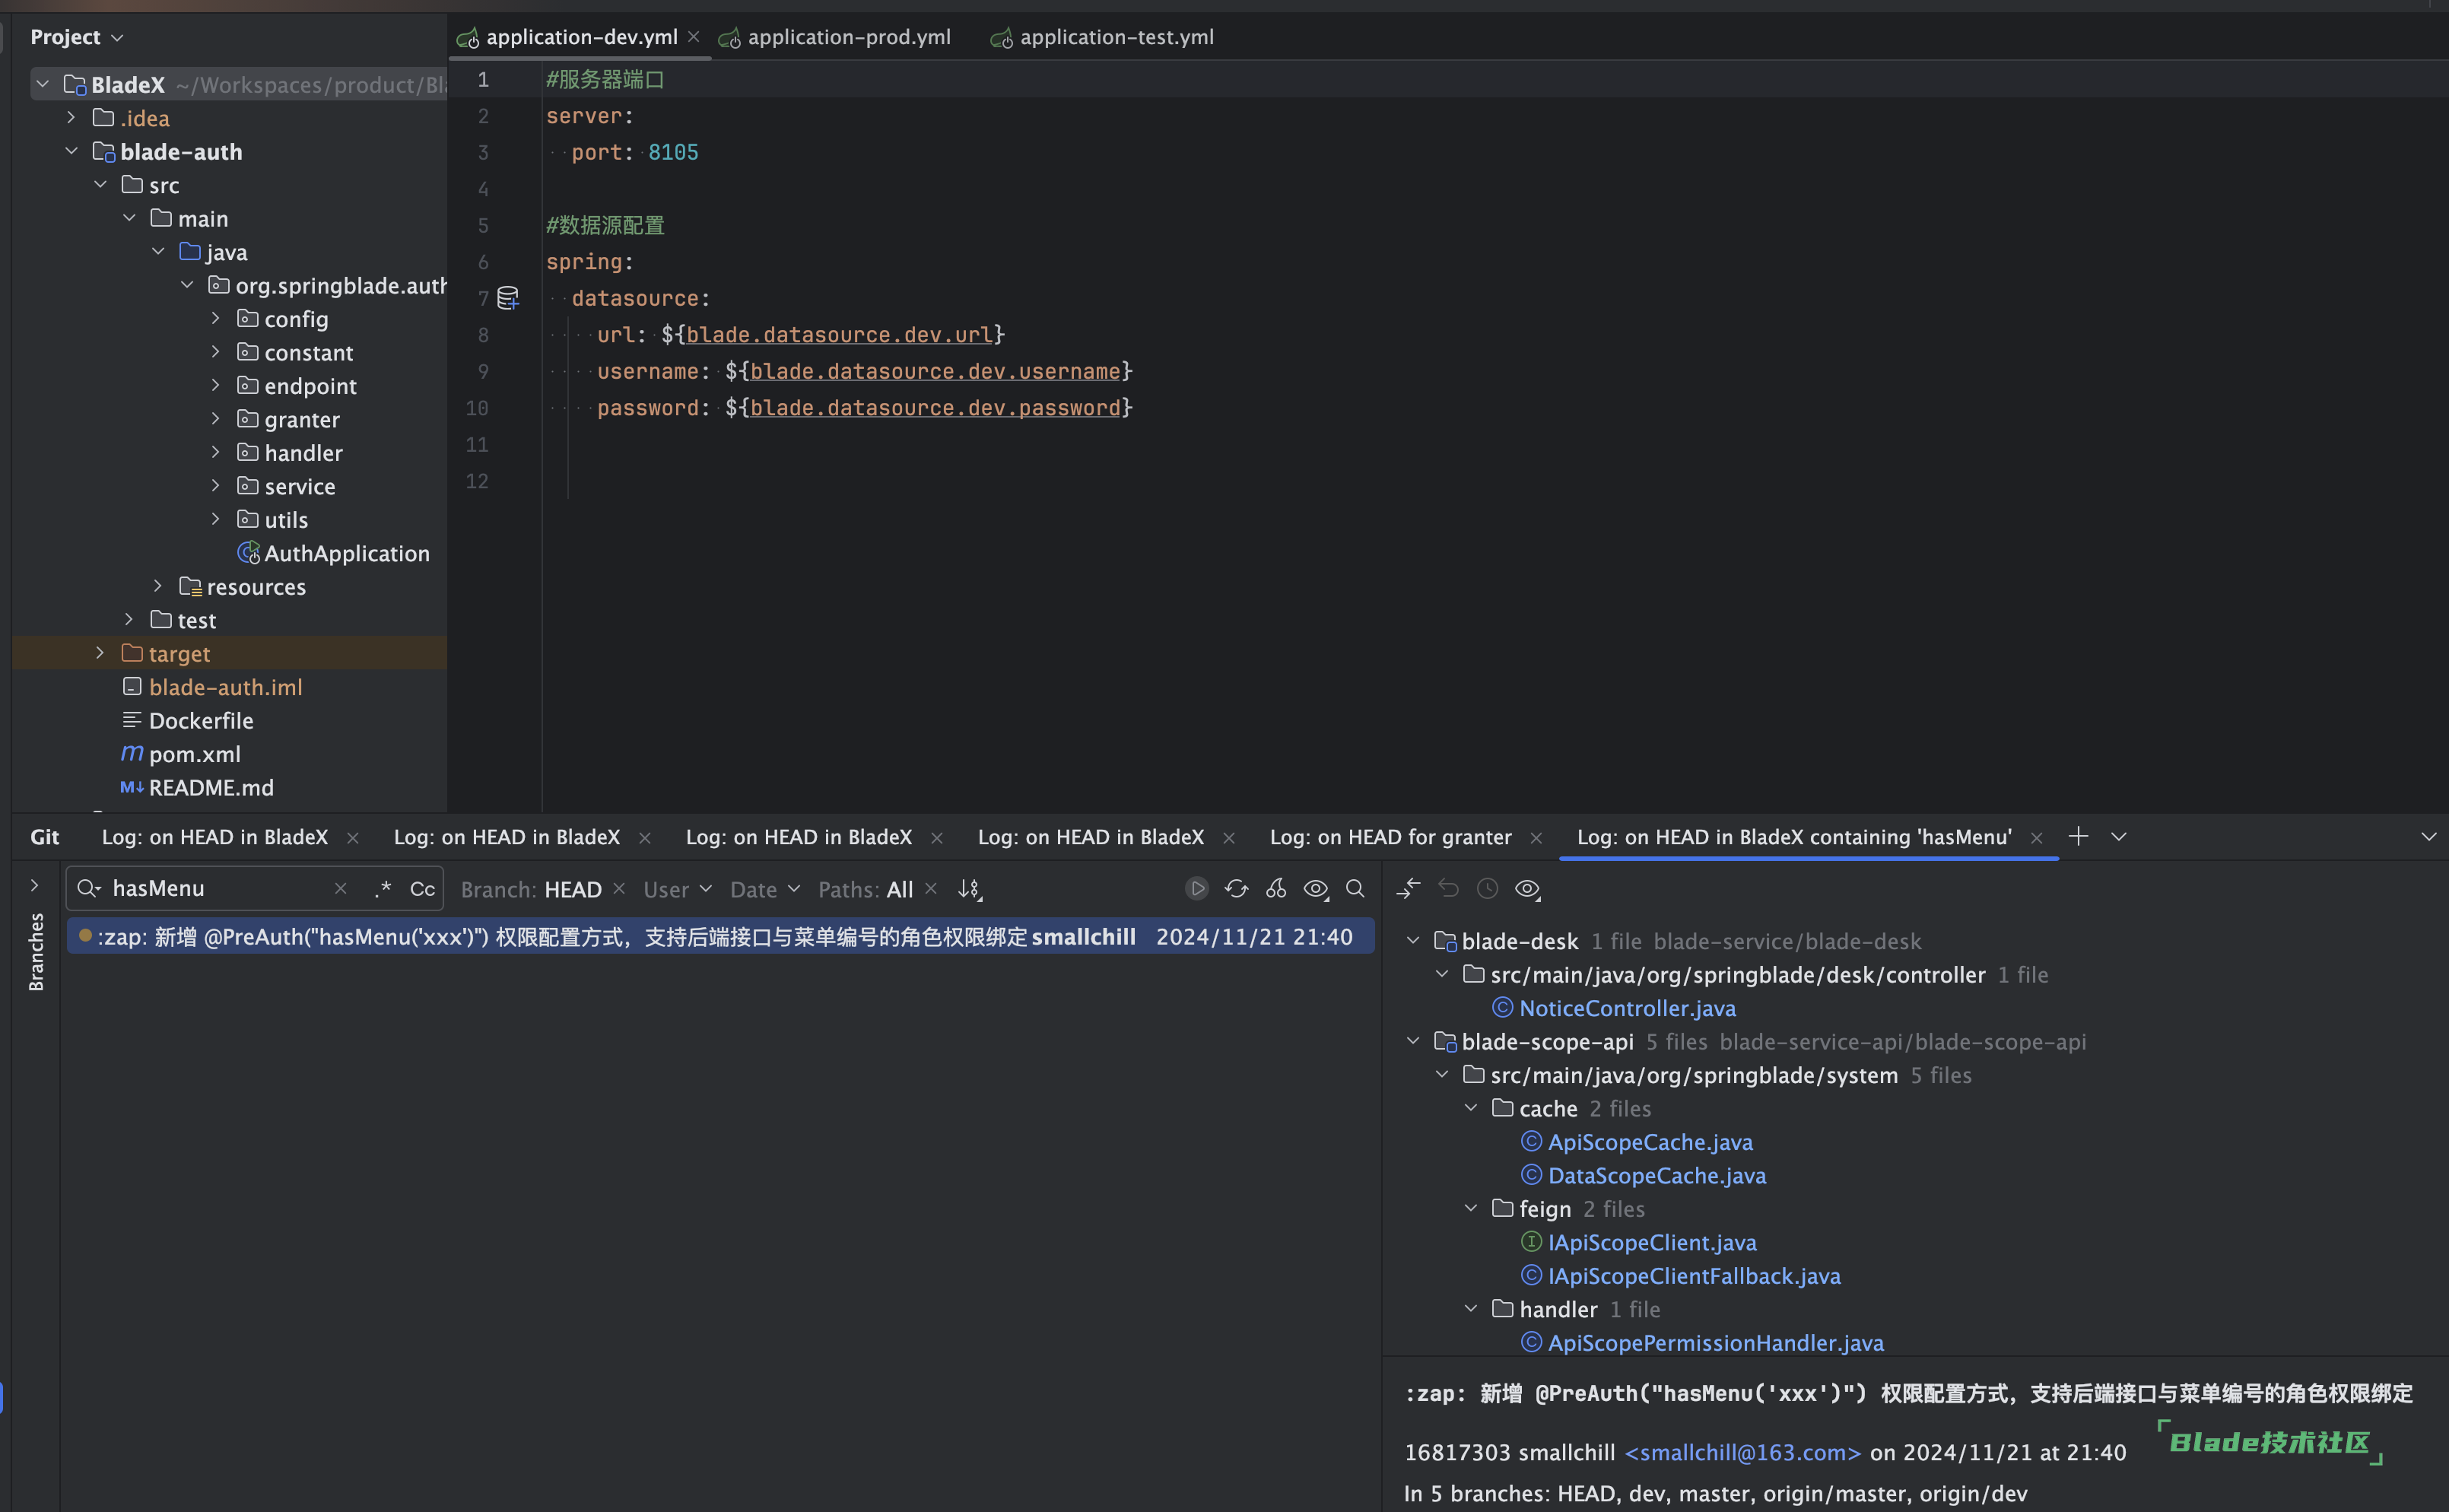
Task: Collapse blade-desk in changed files
Action: pos(1413,940)
